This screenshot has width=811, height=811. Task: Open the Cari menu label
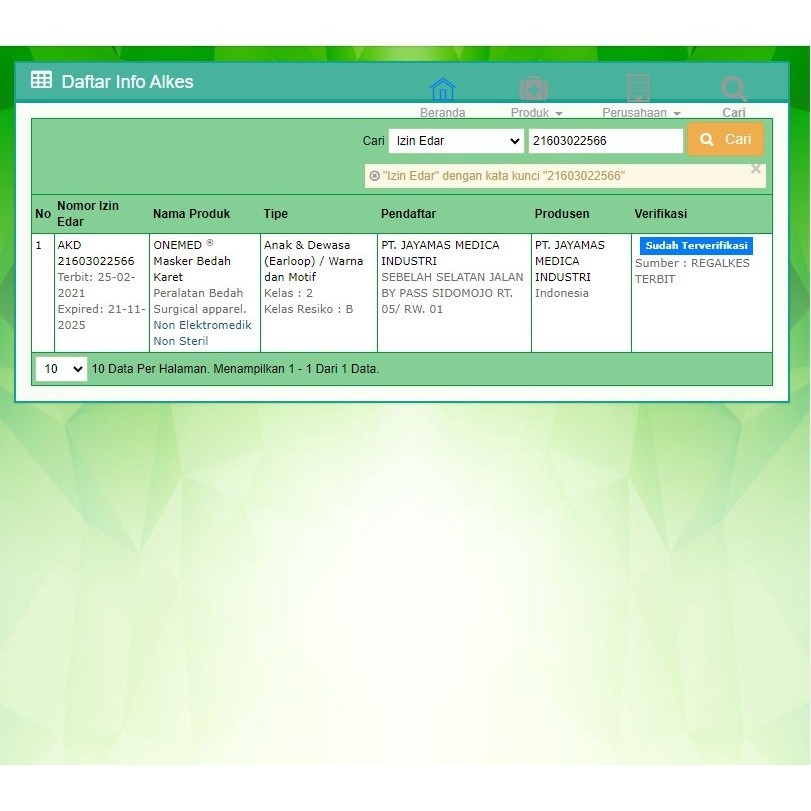point(733,113)
